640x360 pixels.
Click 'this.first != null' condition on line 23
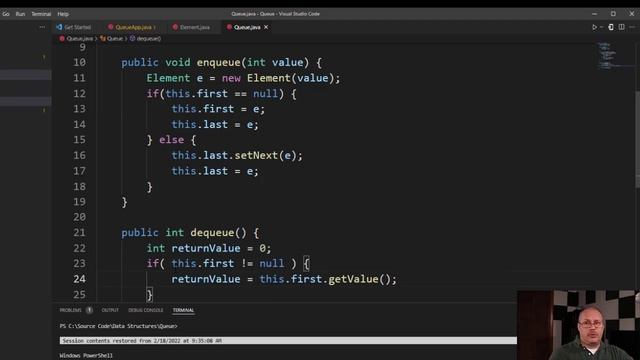pyautogui.click(x=228, y=264)
